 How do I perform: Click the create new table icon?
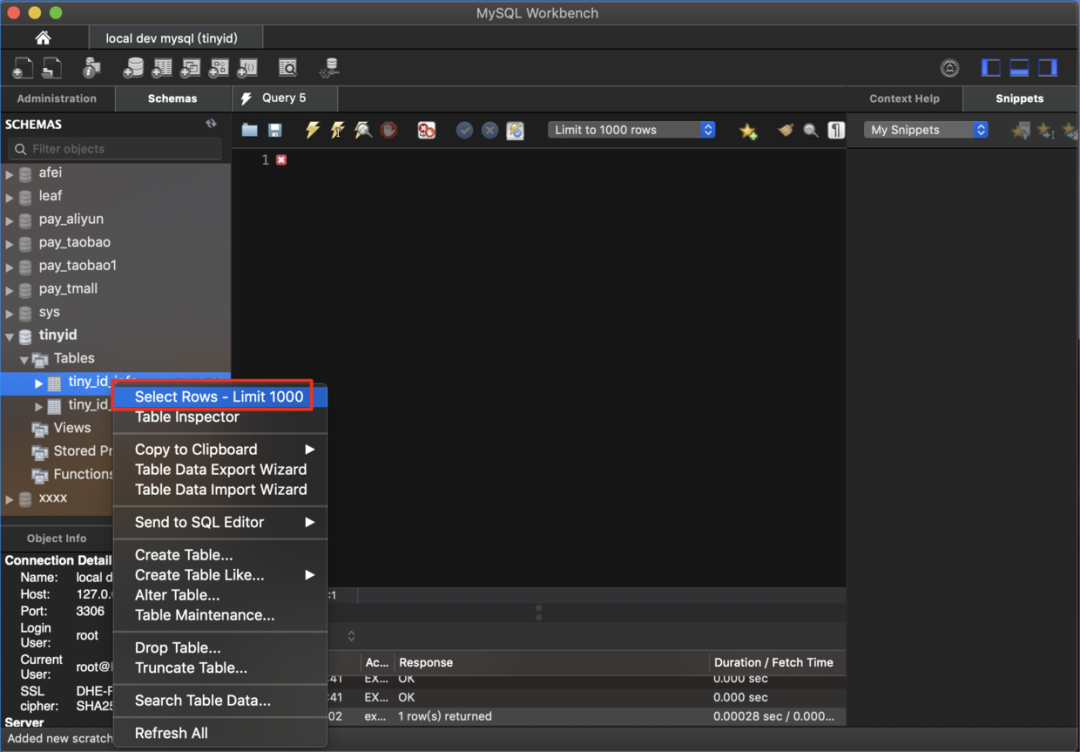(x=162, y=67)
